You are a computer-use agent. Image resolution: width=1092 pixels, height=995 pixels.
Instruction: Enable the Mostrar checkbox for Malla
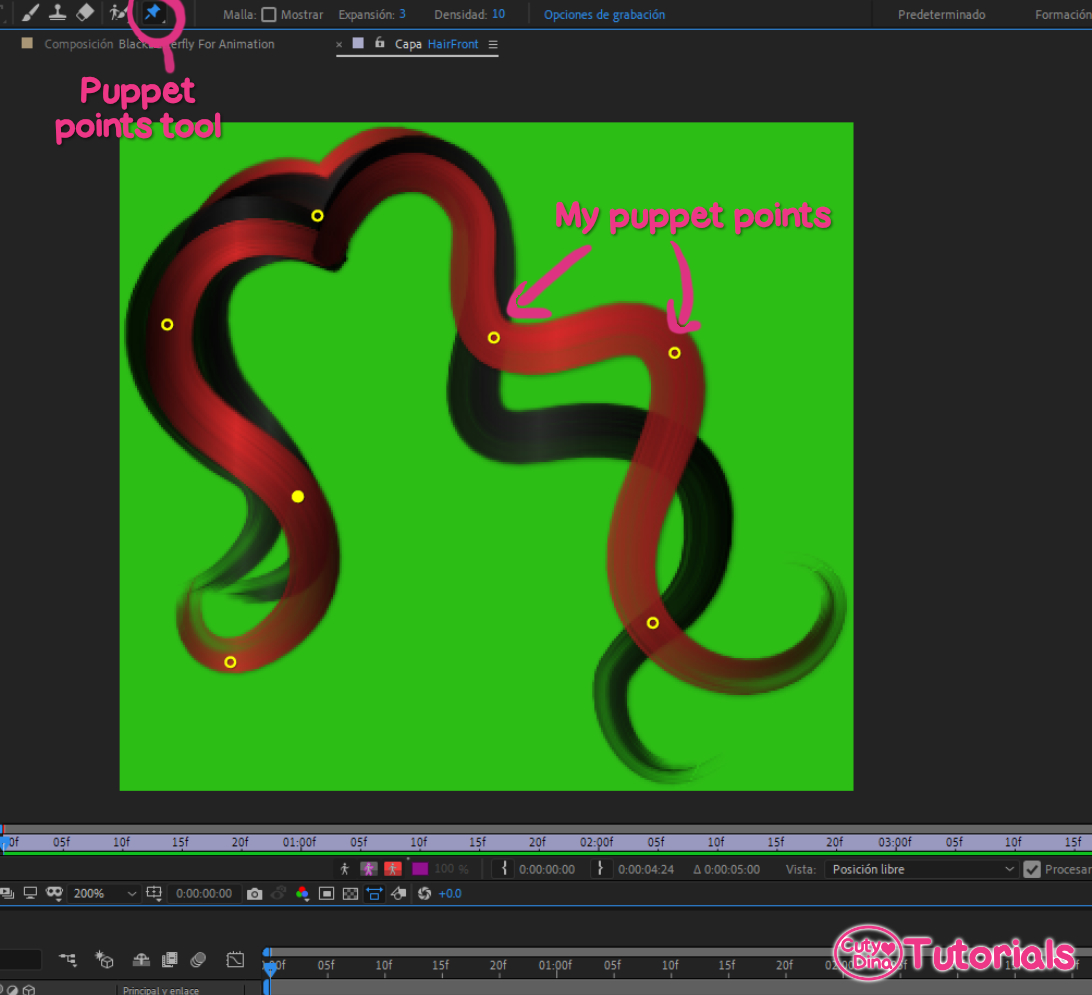270,14
